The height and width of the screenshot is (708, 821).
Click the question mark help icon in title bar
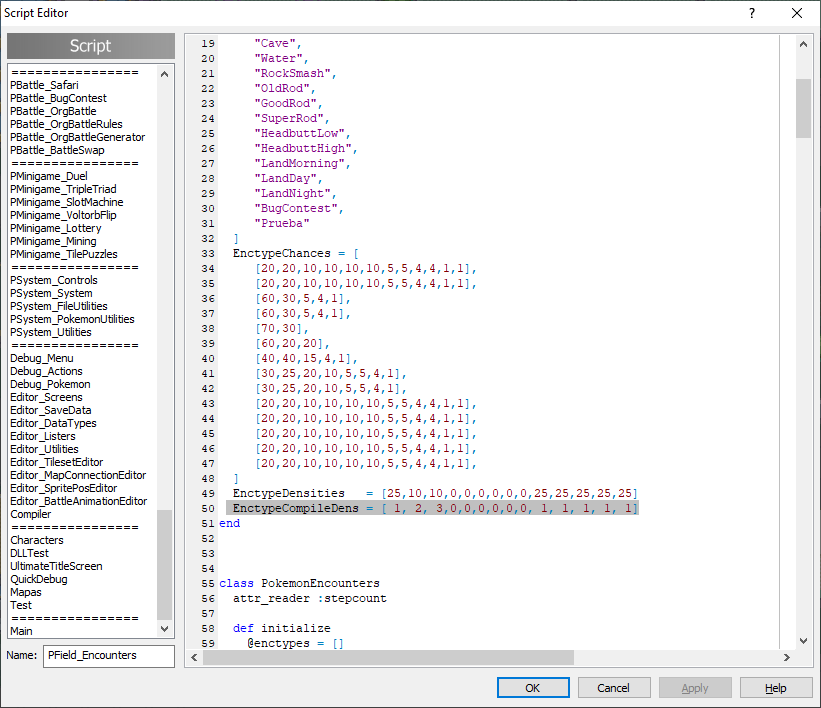752,14
